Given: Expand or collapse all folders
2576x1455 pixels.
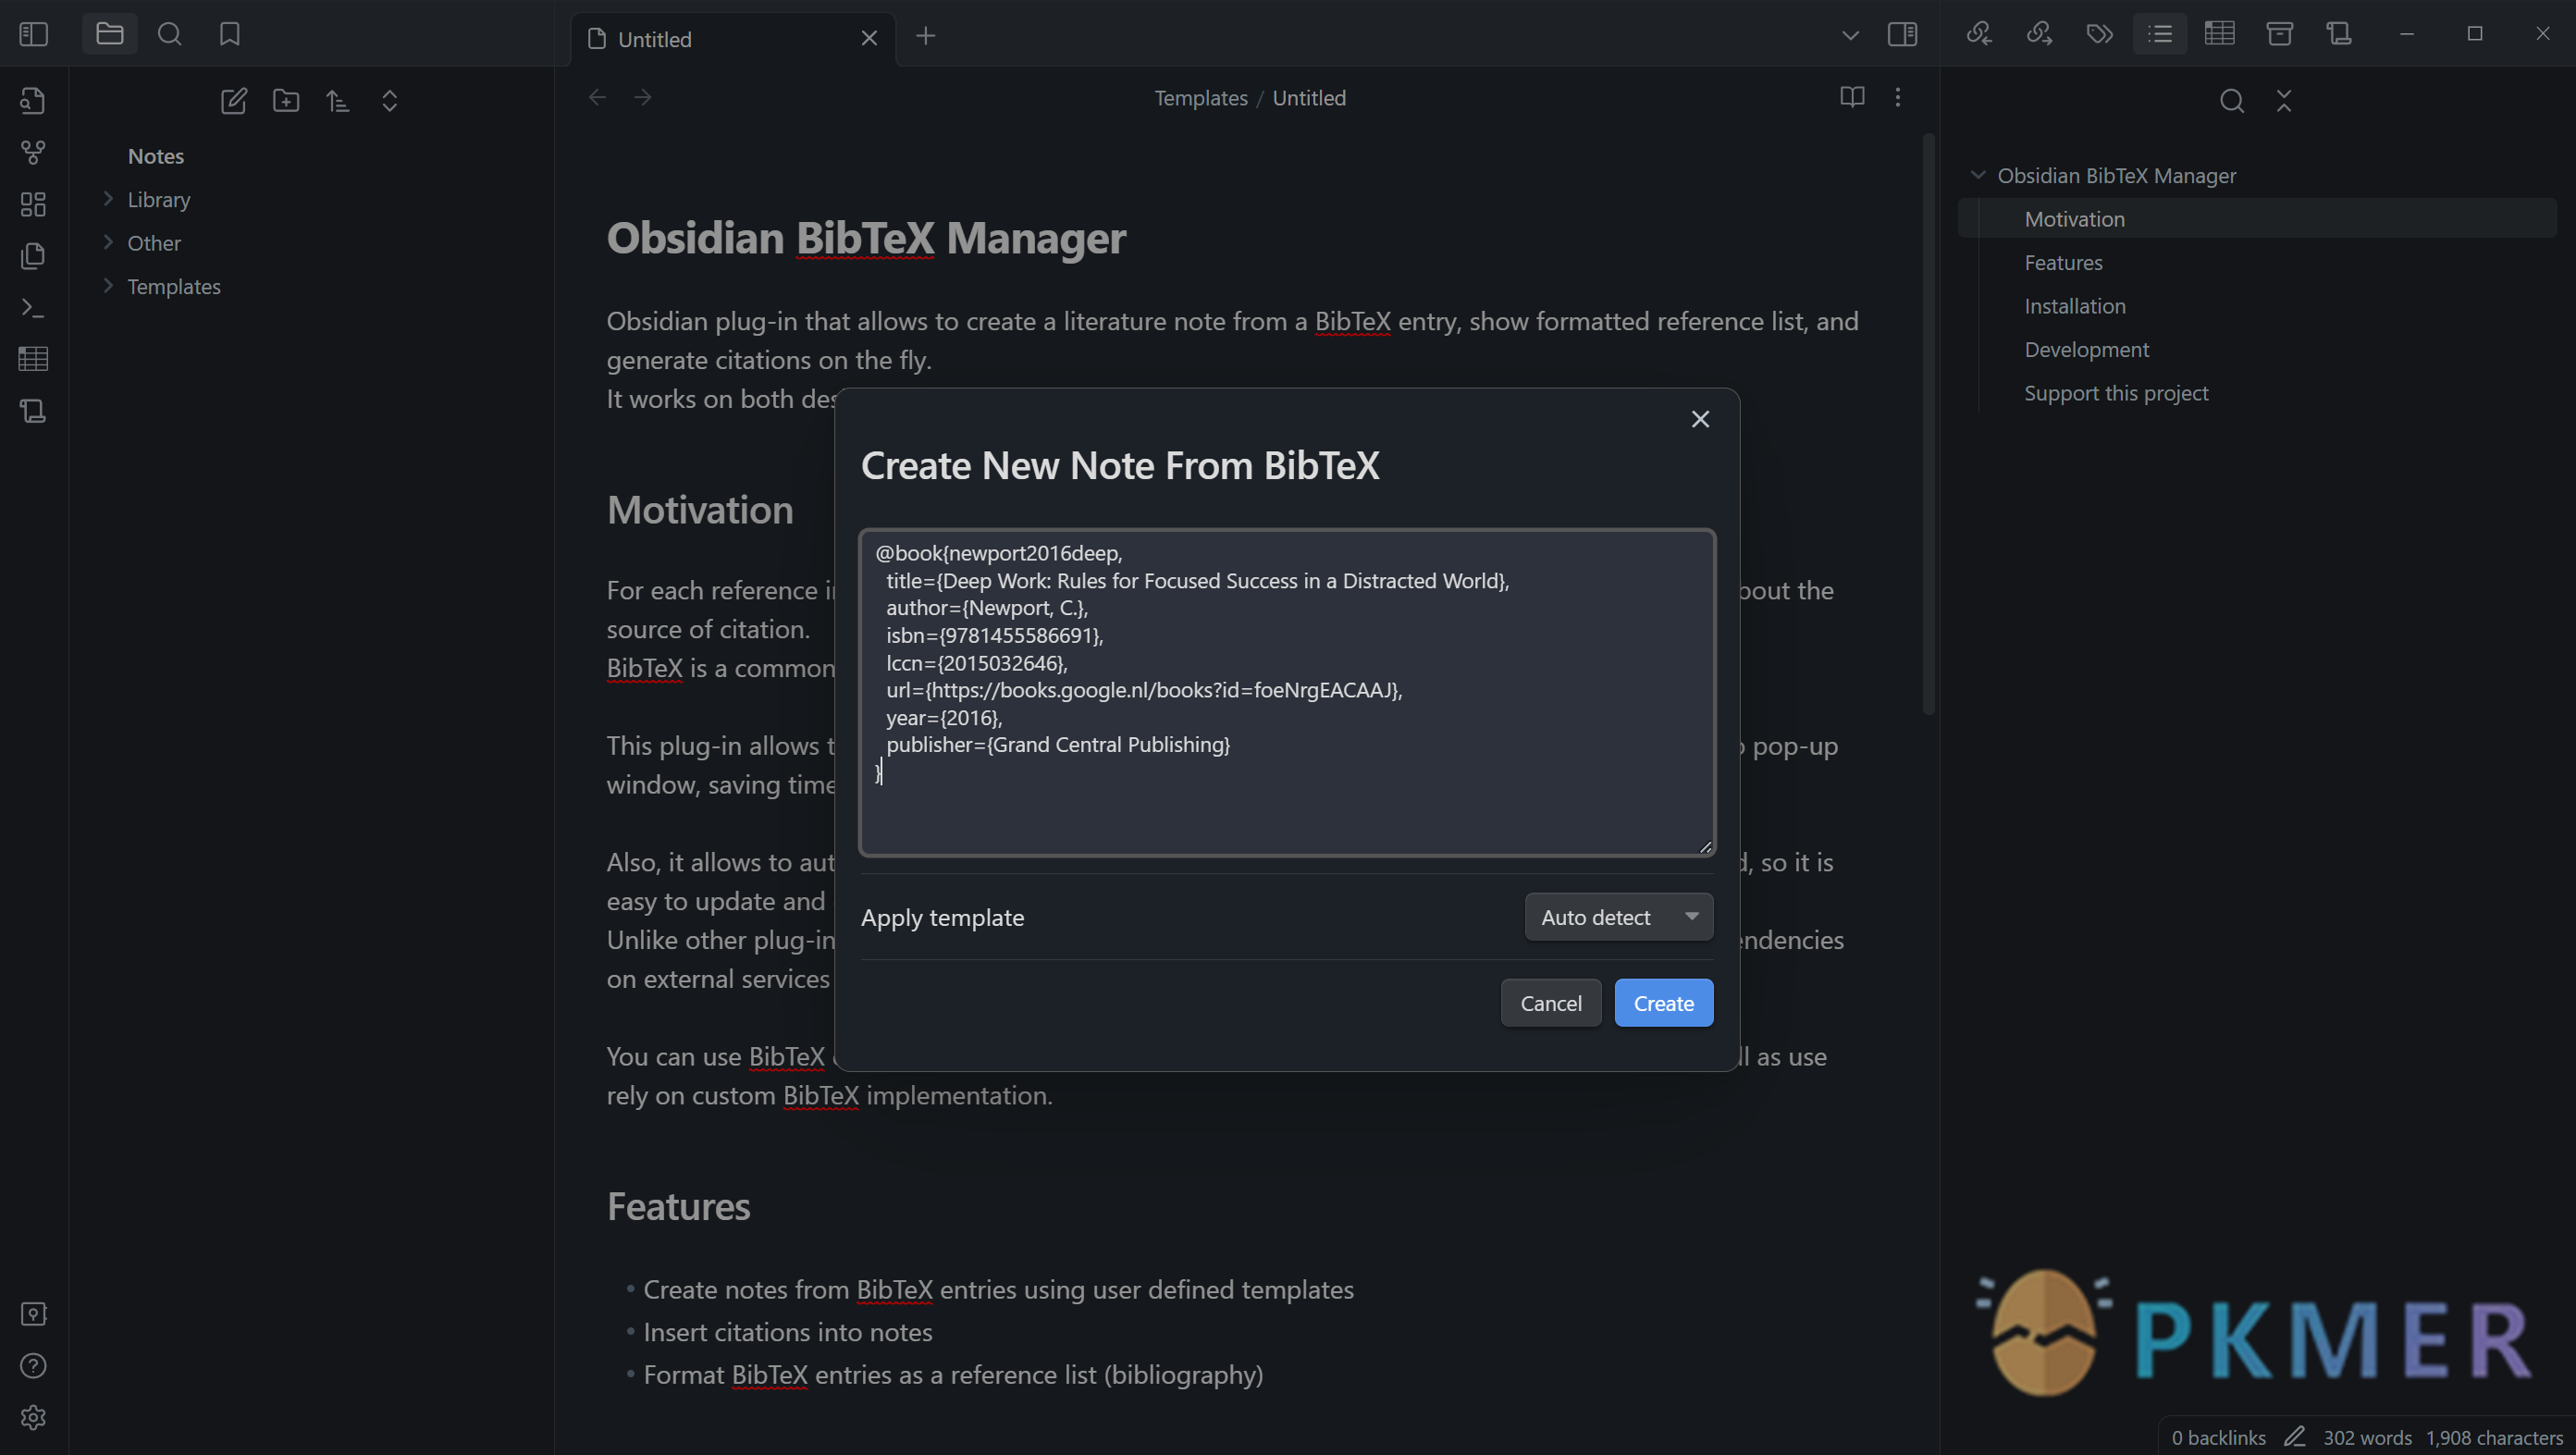Looking at the screenshot, I should click(390, 101).
